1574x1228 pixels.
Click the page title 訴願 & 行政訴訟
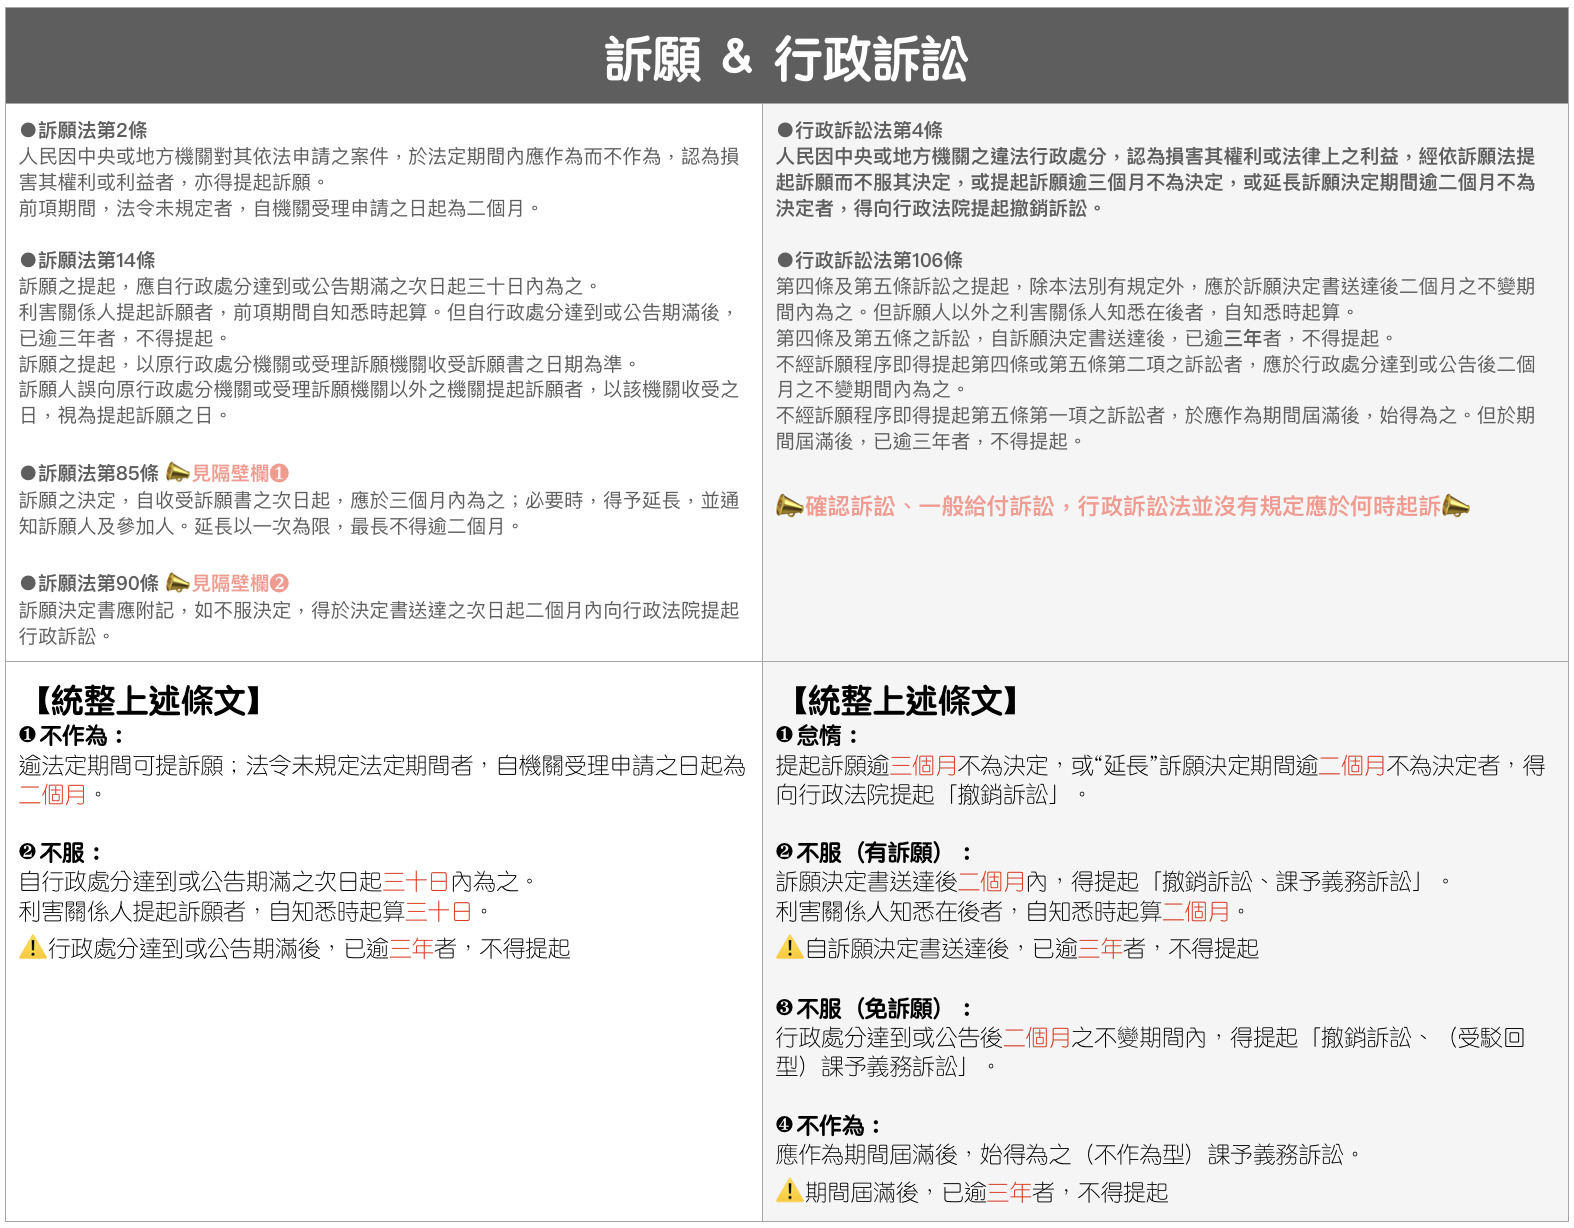[x=786, y=58]
